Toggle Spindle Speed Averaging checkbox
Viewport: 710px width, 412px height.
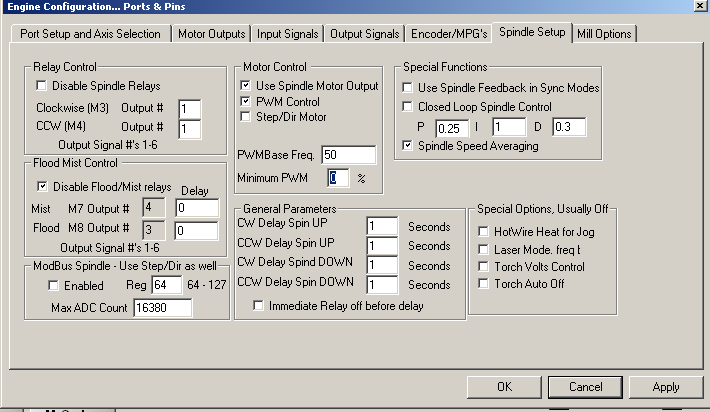[x=407, y=146]
